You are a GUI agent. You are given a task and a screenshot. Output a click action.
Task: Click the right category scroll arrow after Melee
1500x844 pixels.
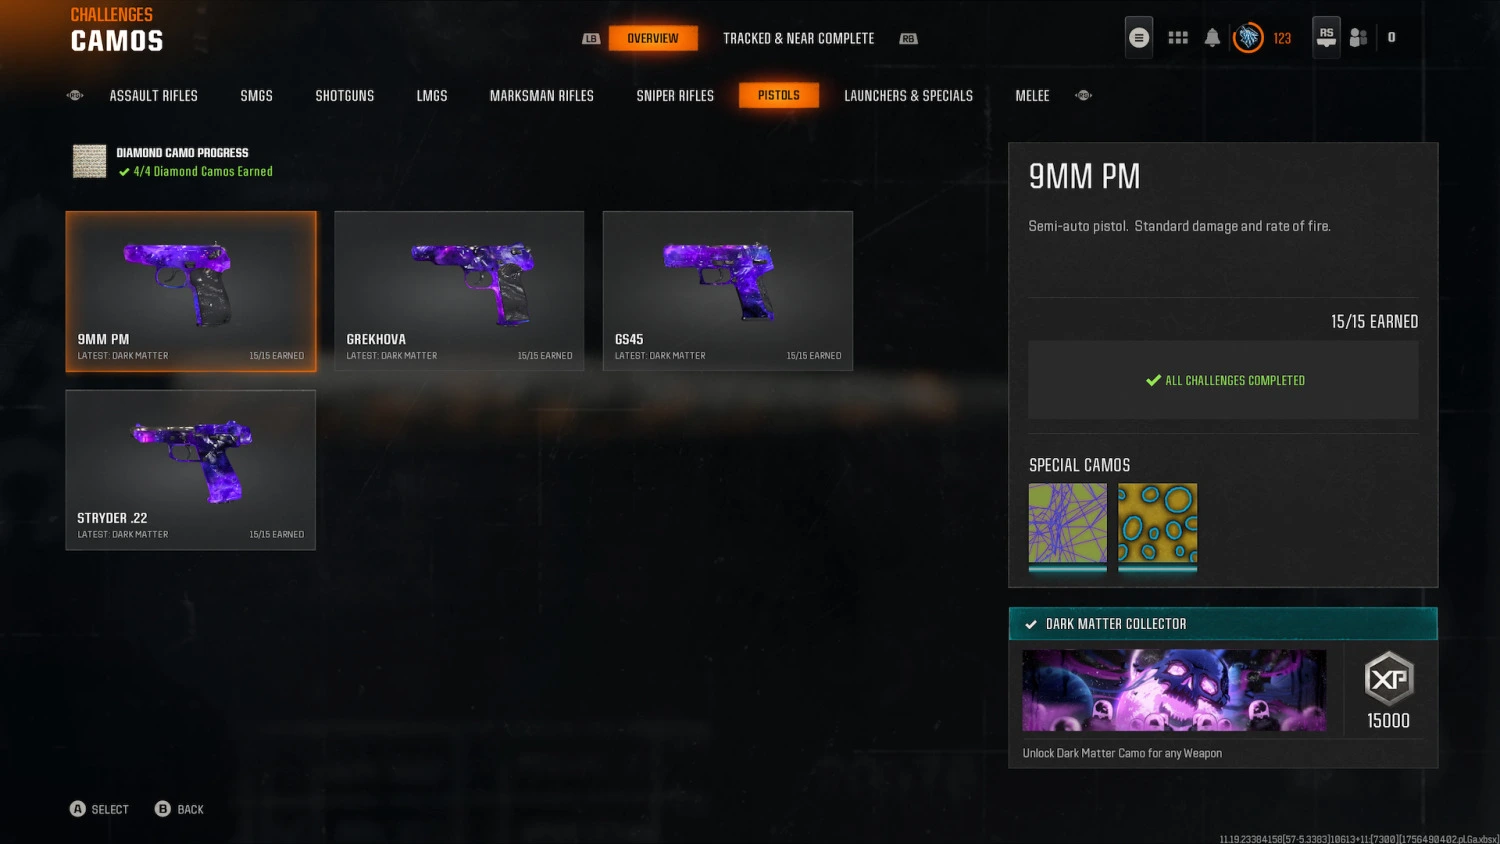tap(1083, 96)
